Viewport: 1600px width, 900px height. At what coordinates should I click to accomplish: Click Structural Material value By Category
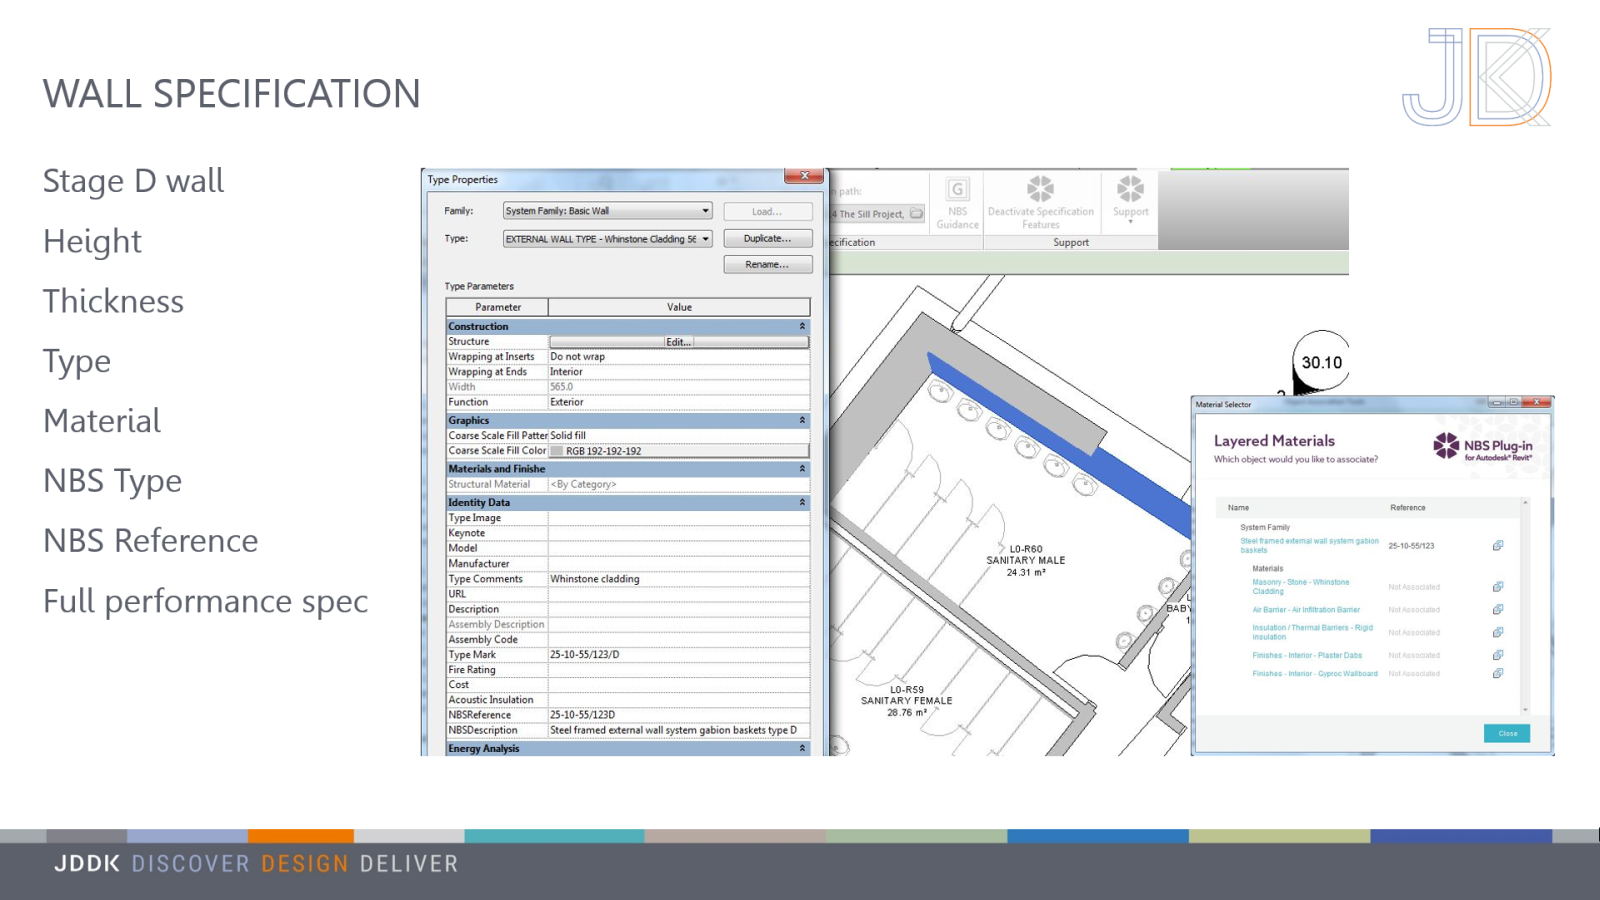679,484
